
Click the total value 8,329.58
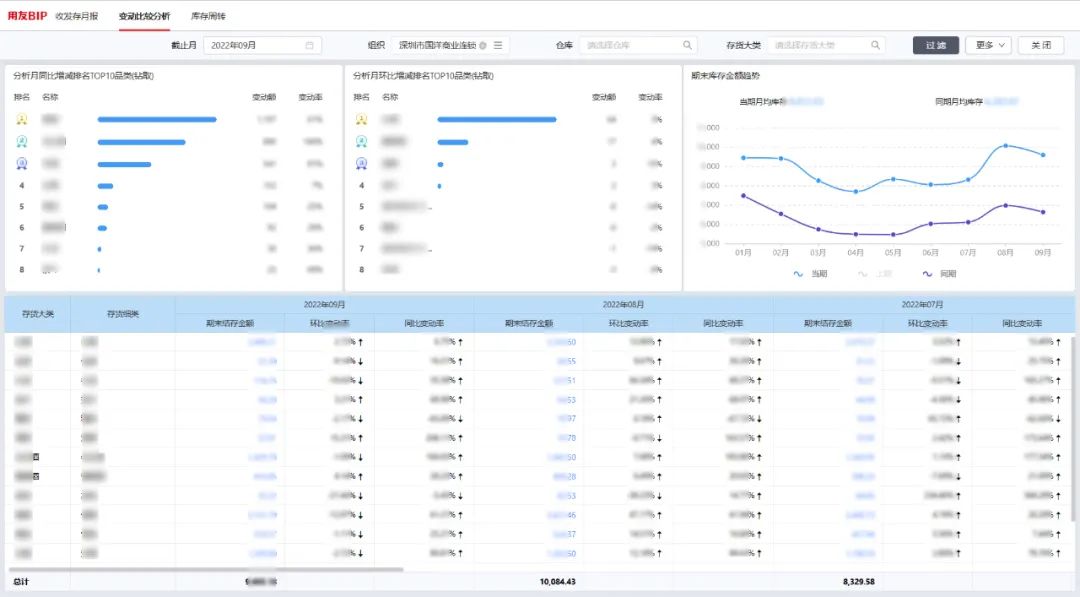(x=858, y=582)
